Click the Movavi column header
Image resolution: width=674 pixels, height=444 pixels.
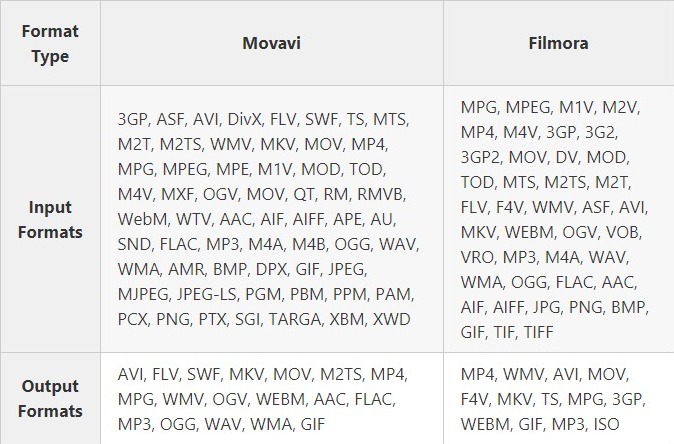tap(272, 44)
